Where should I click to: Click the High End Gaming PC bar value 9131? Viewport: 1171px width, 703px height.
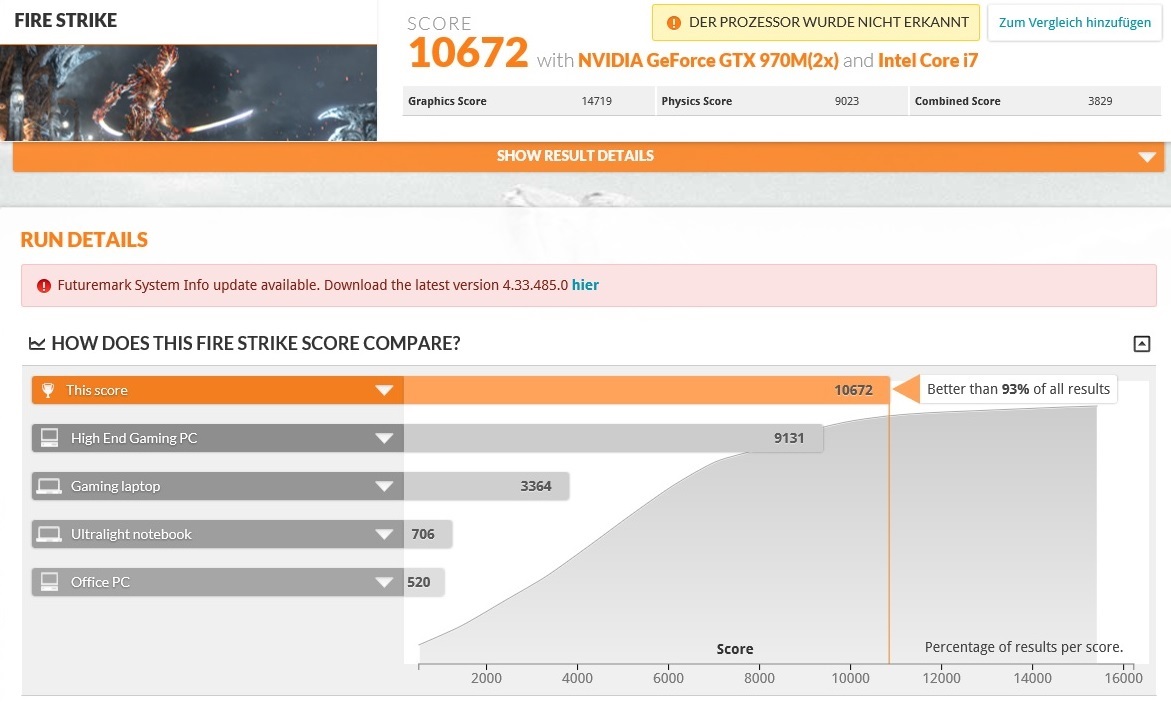point(789,438)
